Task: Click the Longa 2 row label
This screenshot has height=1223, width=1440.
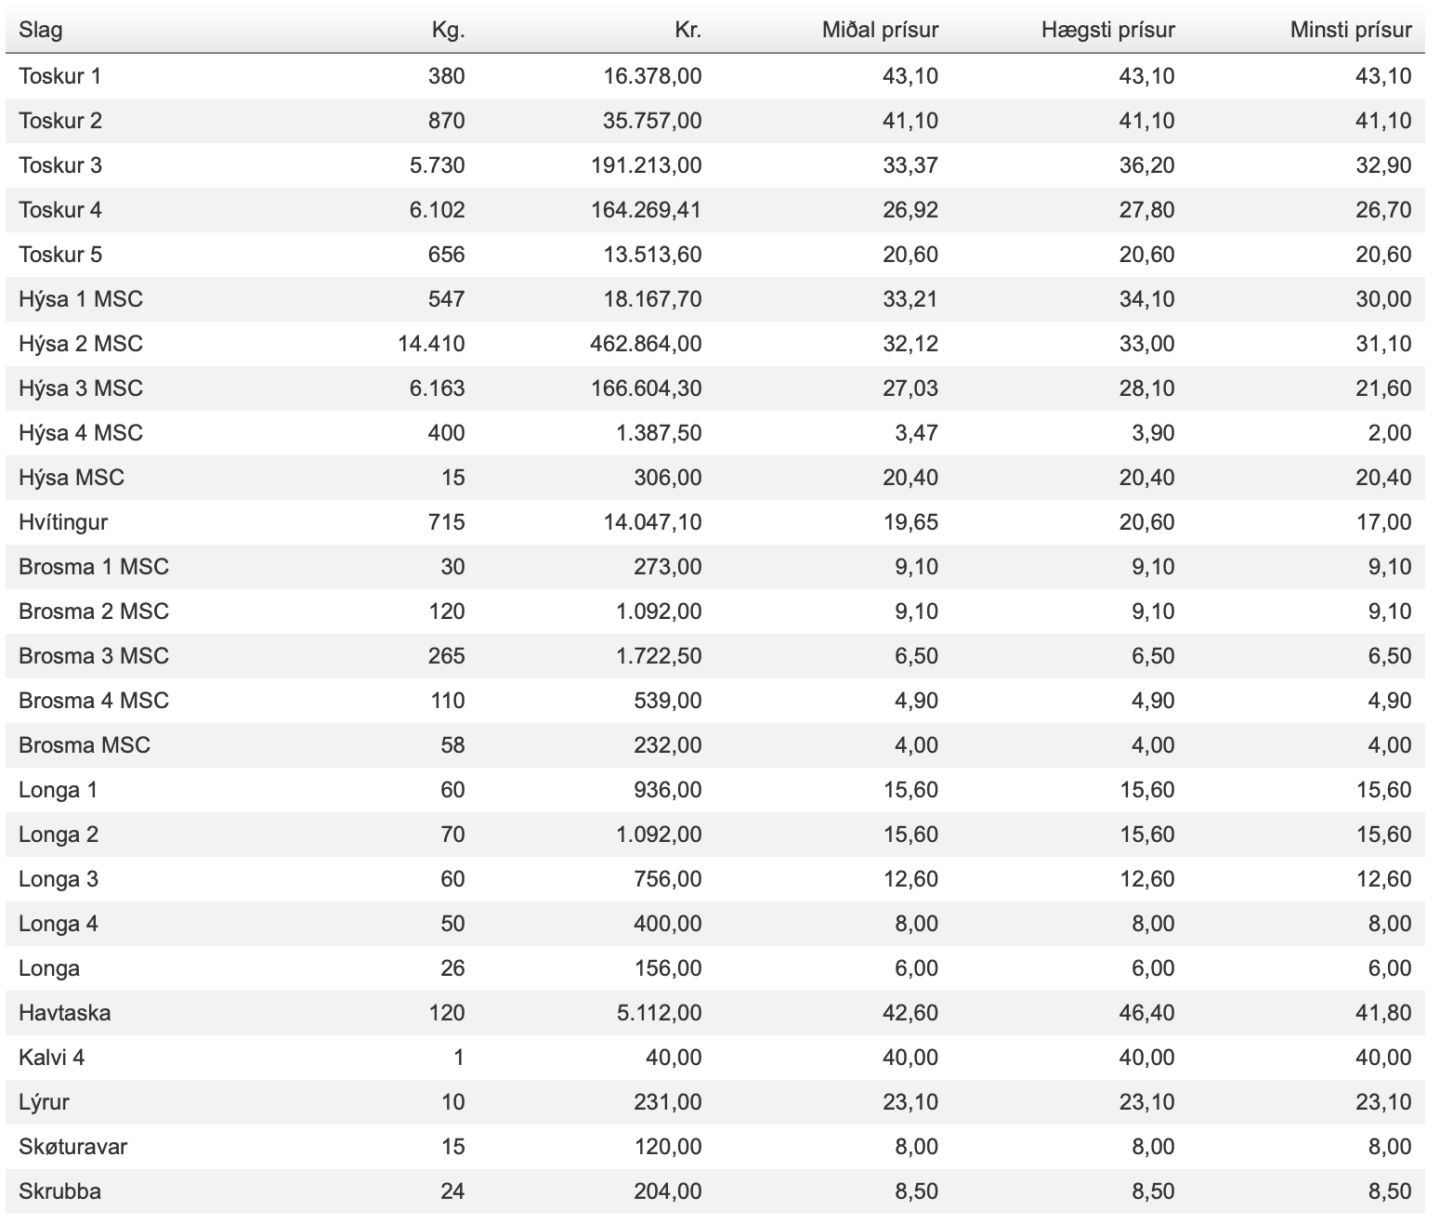Action: pos(58,835)
